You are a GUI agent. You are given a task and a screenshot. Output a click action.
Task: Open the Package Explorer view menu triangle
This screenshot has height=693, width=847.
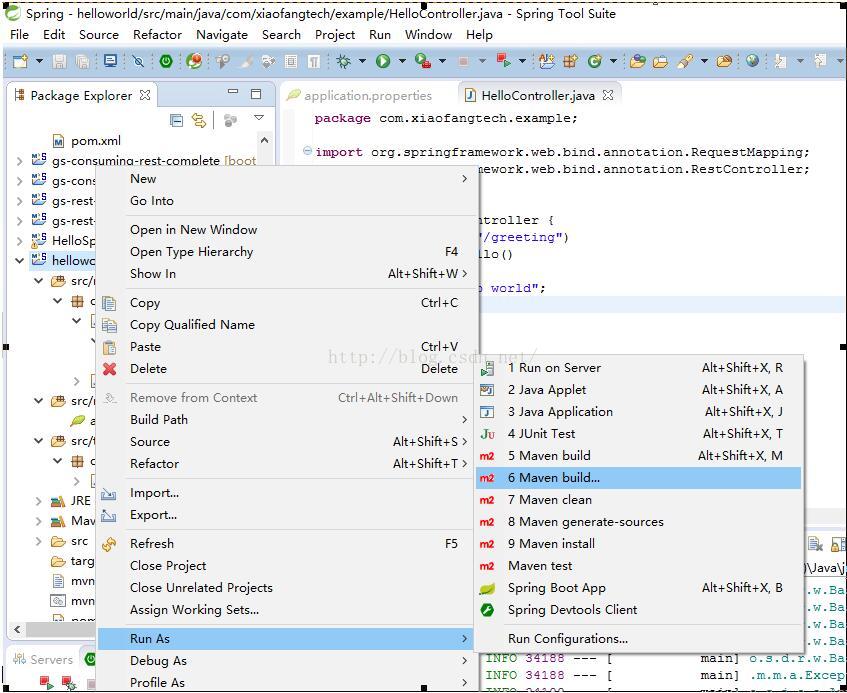pyautogui.click(x=259, y=118)
